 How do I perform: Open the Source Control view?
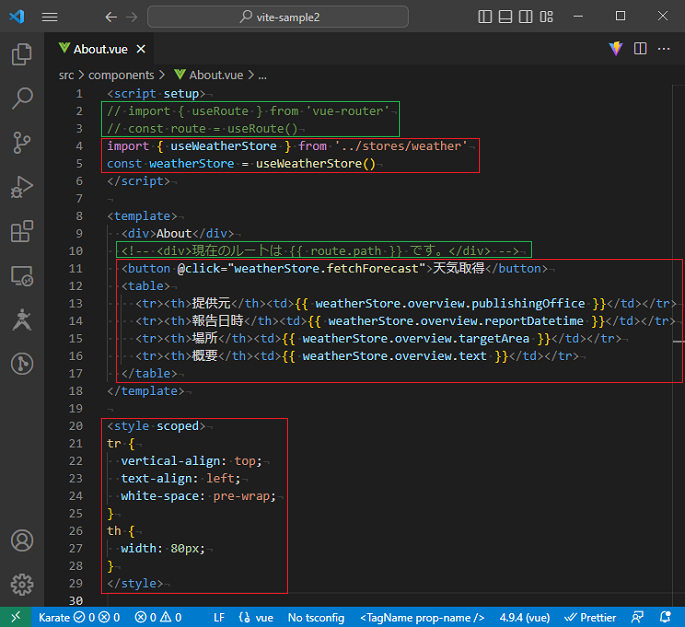[22, 143]
